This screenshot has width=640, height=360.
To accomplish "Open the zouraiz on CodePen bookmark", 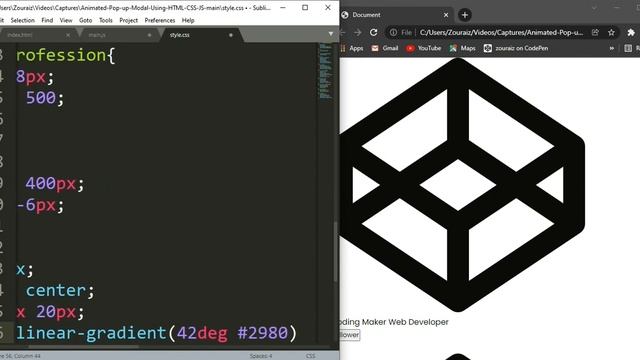I will pos(516,48).
